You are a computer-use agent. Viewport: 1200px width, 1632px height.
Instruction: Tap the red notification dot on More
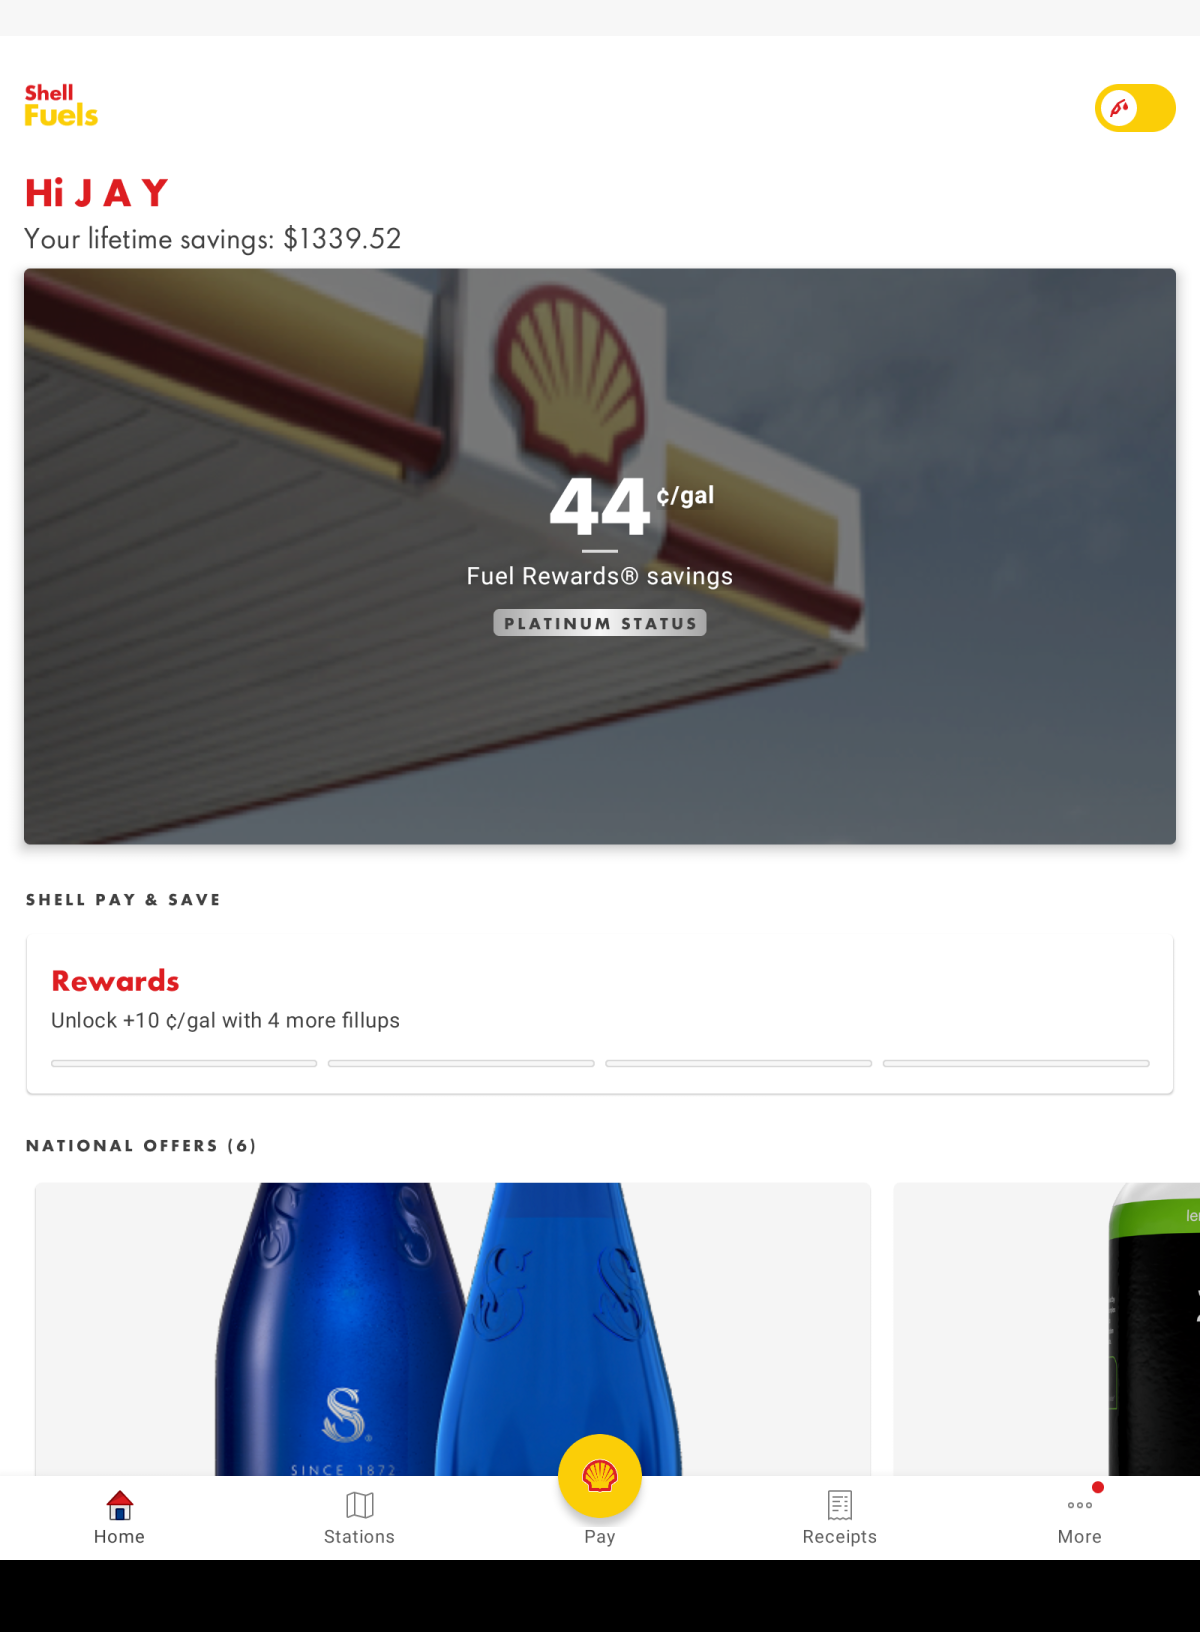click(1098, 1487)
